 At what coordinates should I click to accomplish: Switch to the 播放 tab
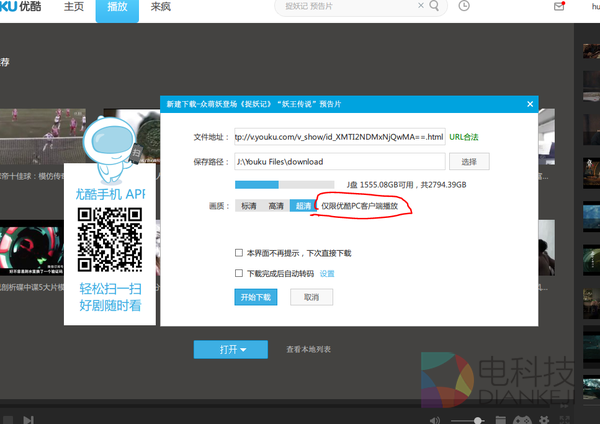(x=117, y=9)
